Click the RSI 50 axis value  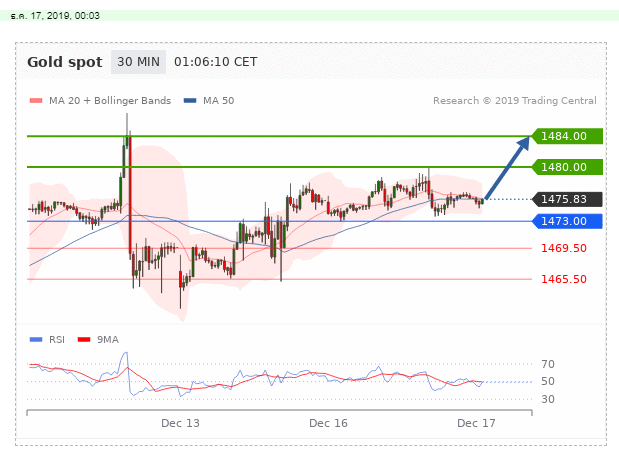point(548,381)
